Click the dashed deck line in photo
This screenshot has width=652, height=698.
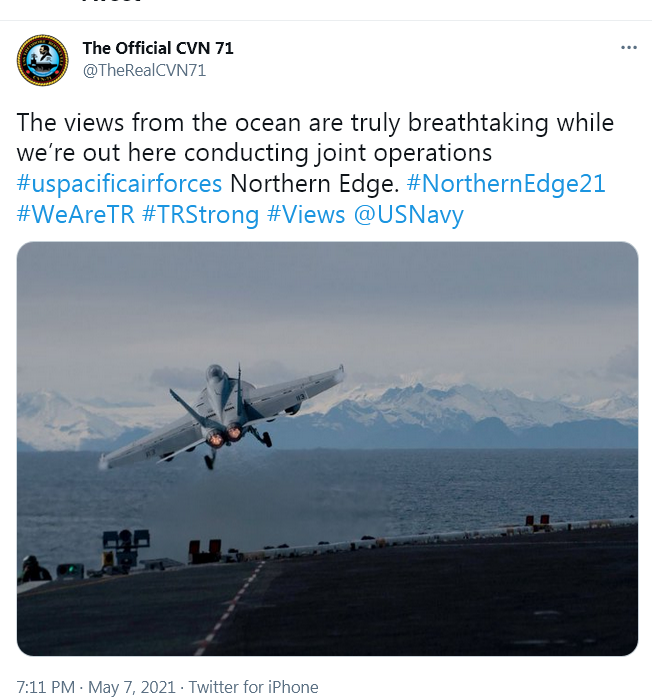pos(230,608)
